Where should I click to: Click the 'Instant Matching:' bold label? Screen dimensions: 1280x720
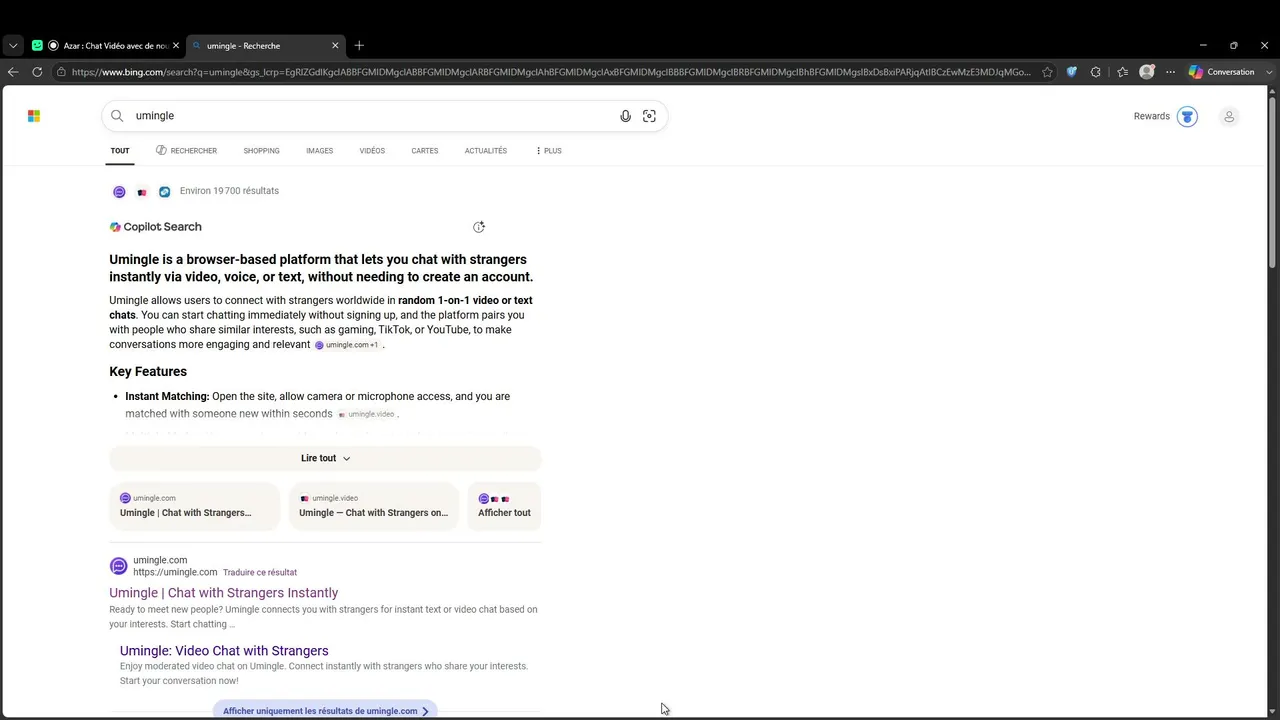pos(167,397)
